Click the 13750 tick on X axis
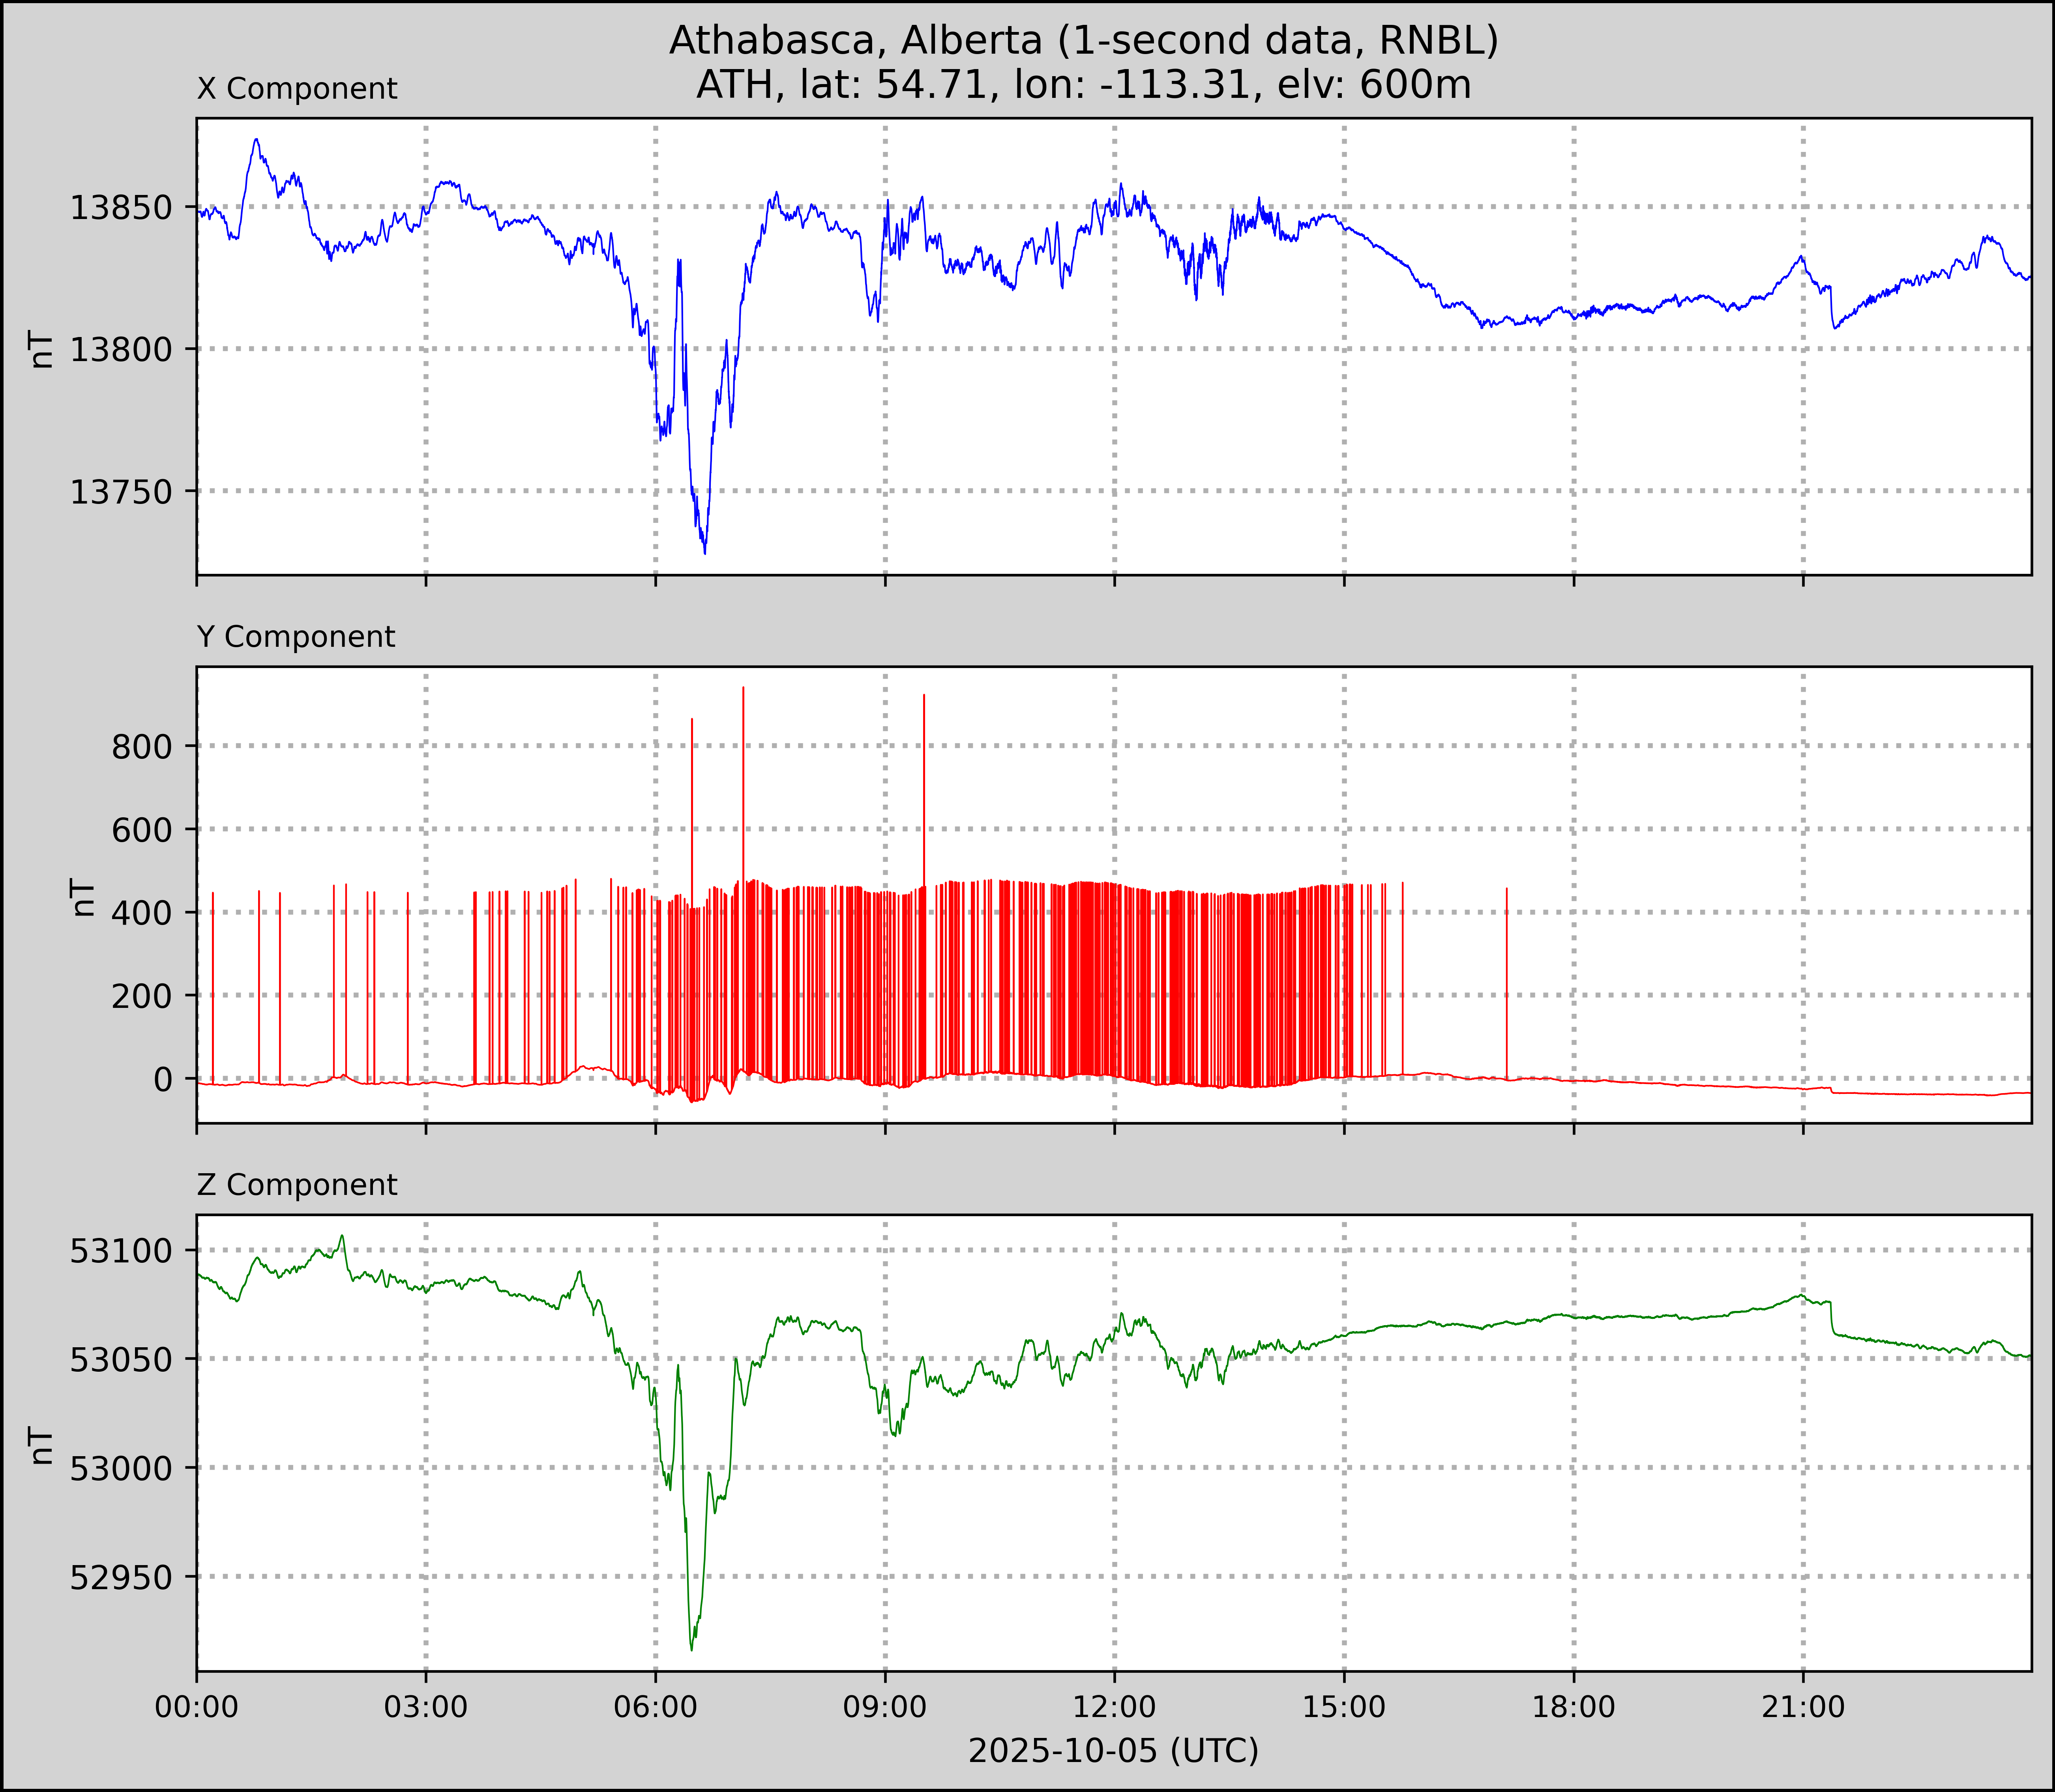2055x1792 pixels. (x=121, y=492)
